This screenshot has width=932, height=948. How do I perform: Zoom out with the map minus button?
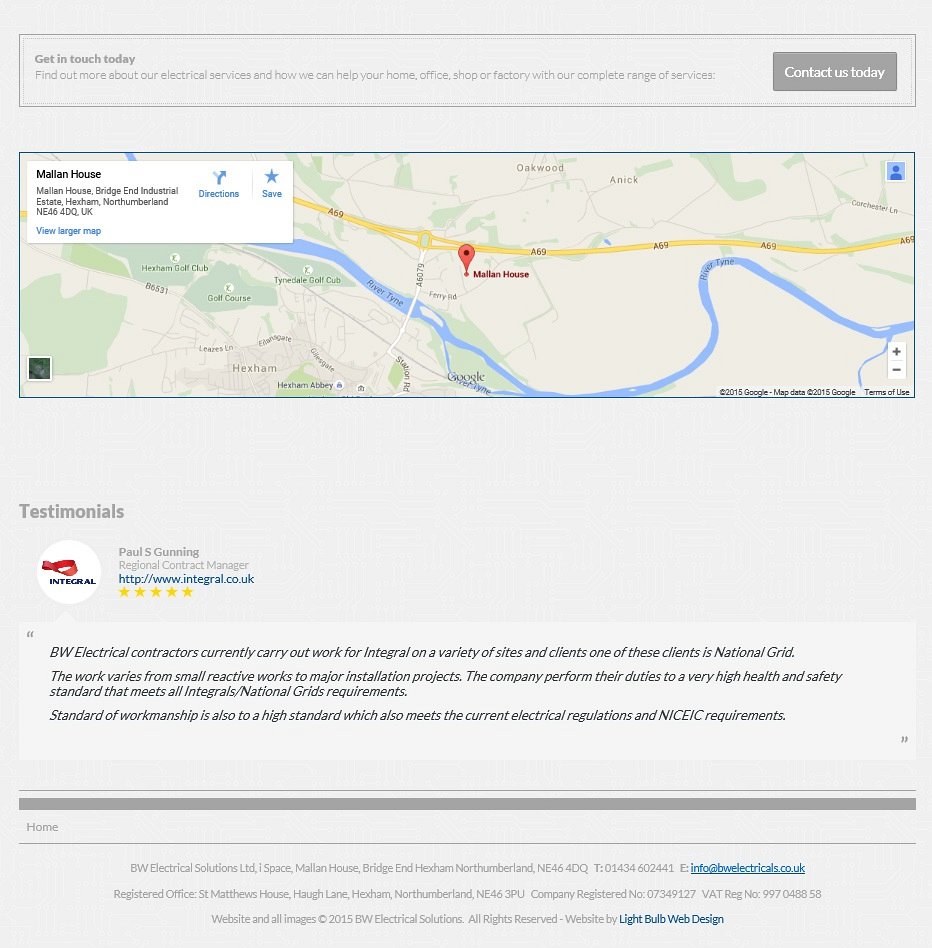[896, 369]
